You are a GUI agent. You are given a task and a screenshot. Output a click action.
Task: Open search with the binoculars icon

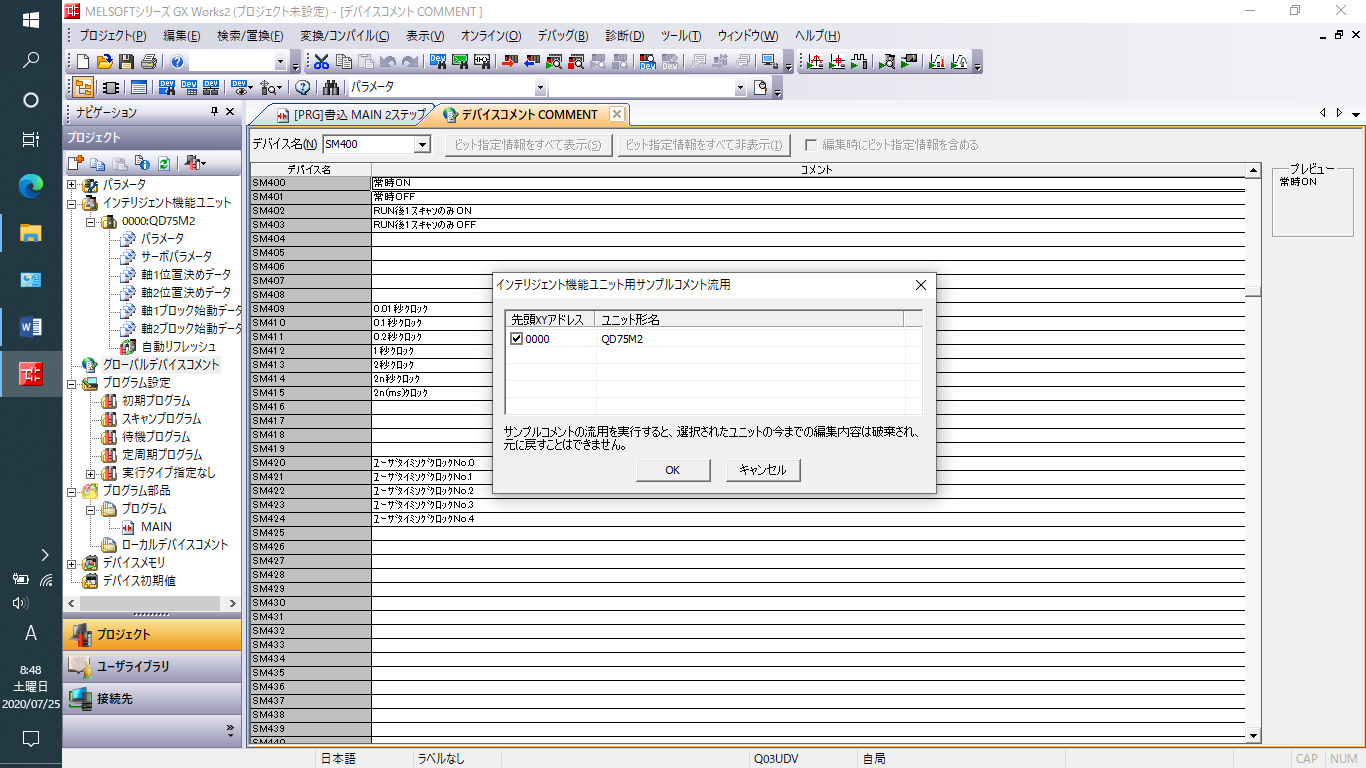tap(331, 87)
